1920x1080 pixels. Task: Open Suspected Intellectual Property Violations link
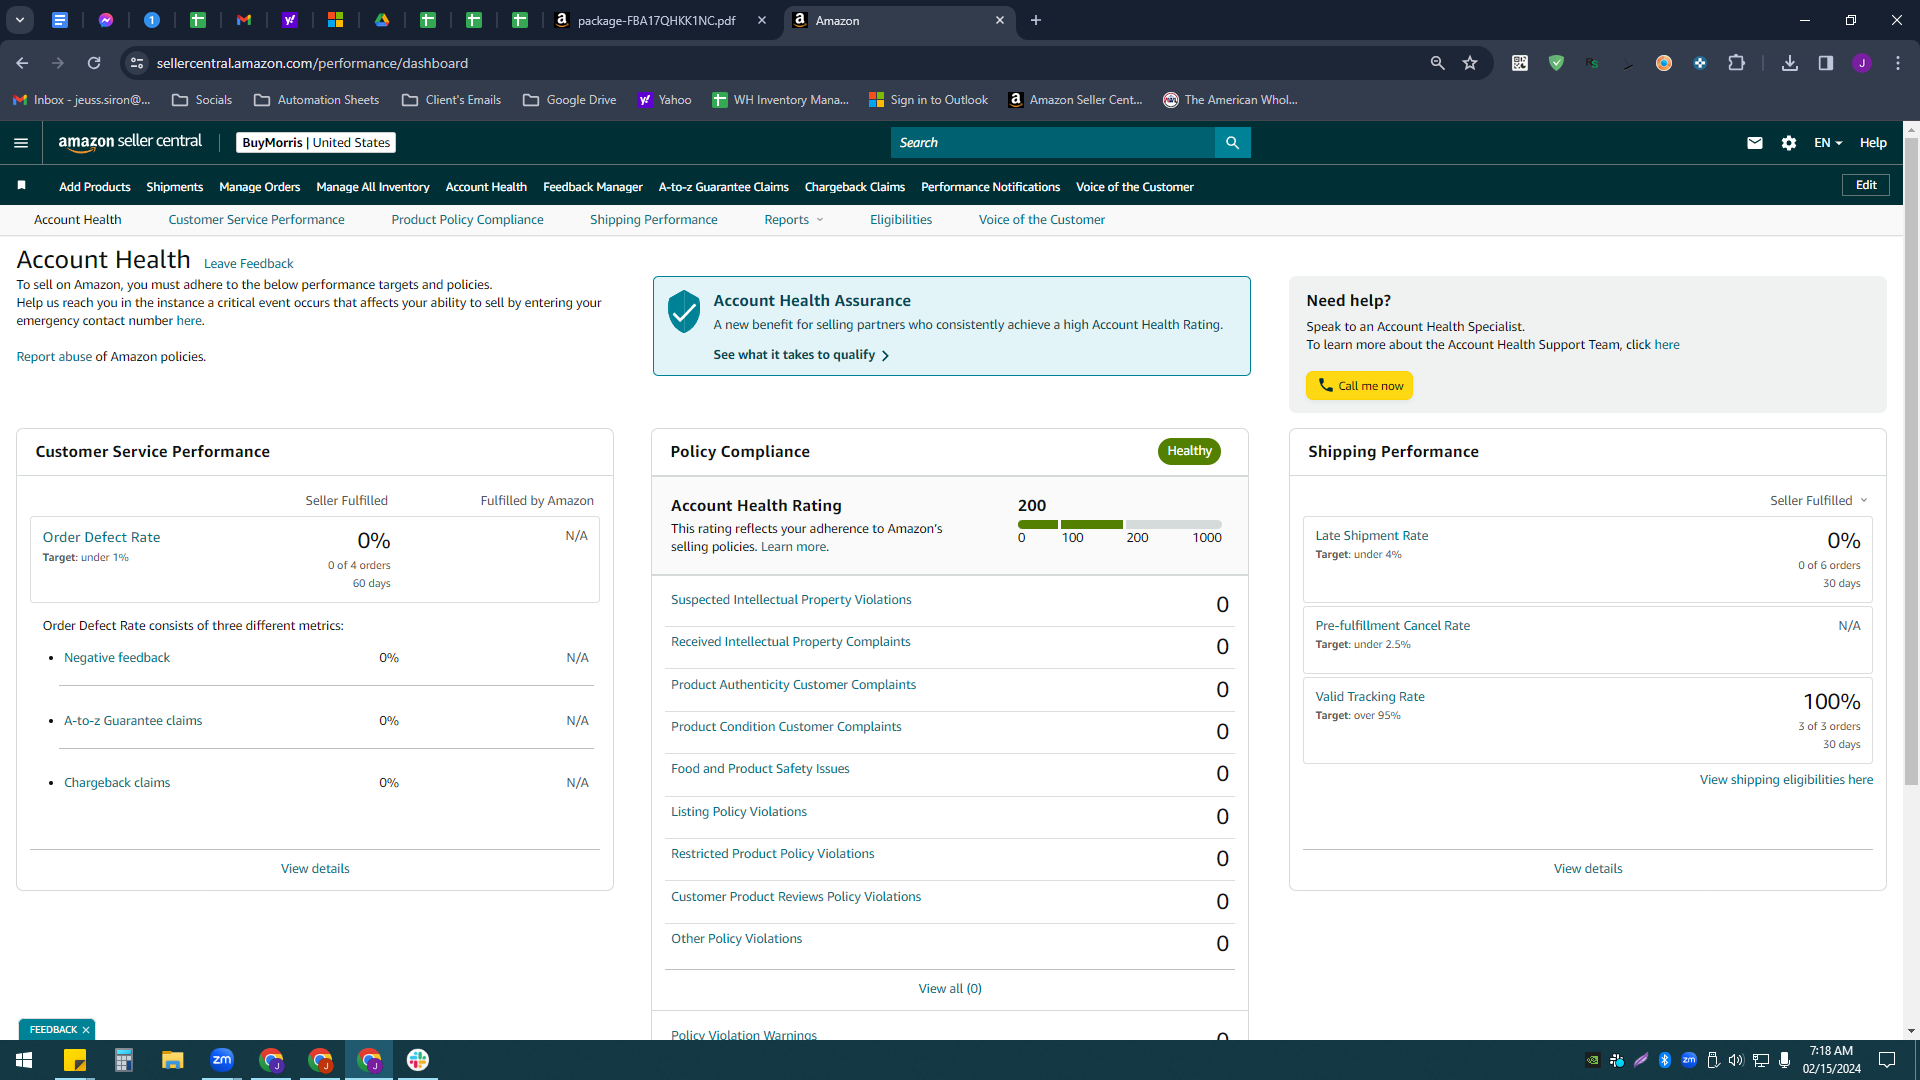click(791, 600)
